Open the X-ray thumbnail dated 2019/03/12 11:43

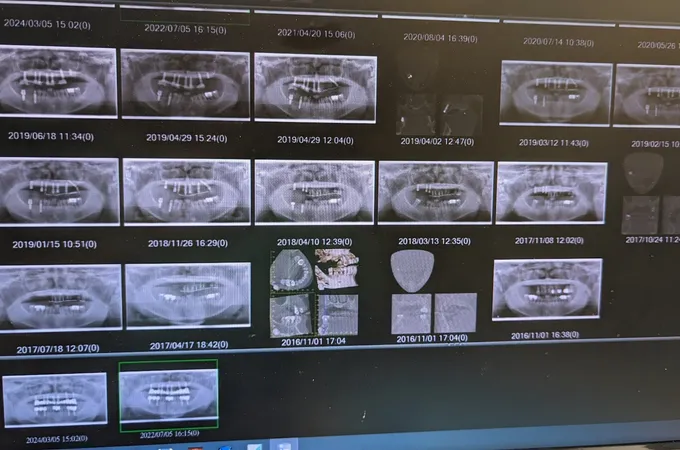(x=555, y=92)
